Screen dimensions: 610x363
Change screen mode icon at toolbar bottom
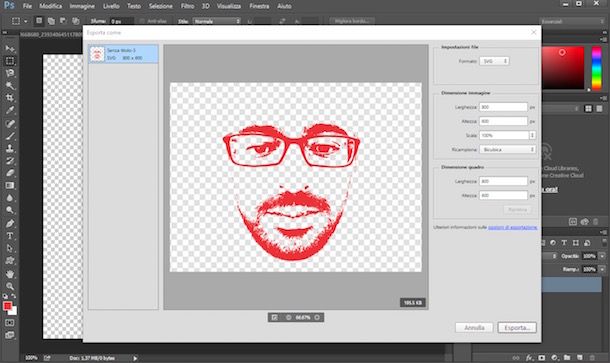(x=10, y=335)
